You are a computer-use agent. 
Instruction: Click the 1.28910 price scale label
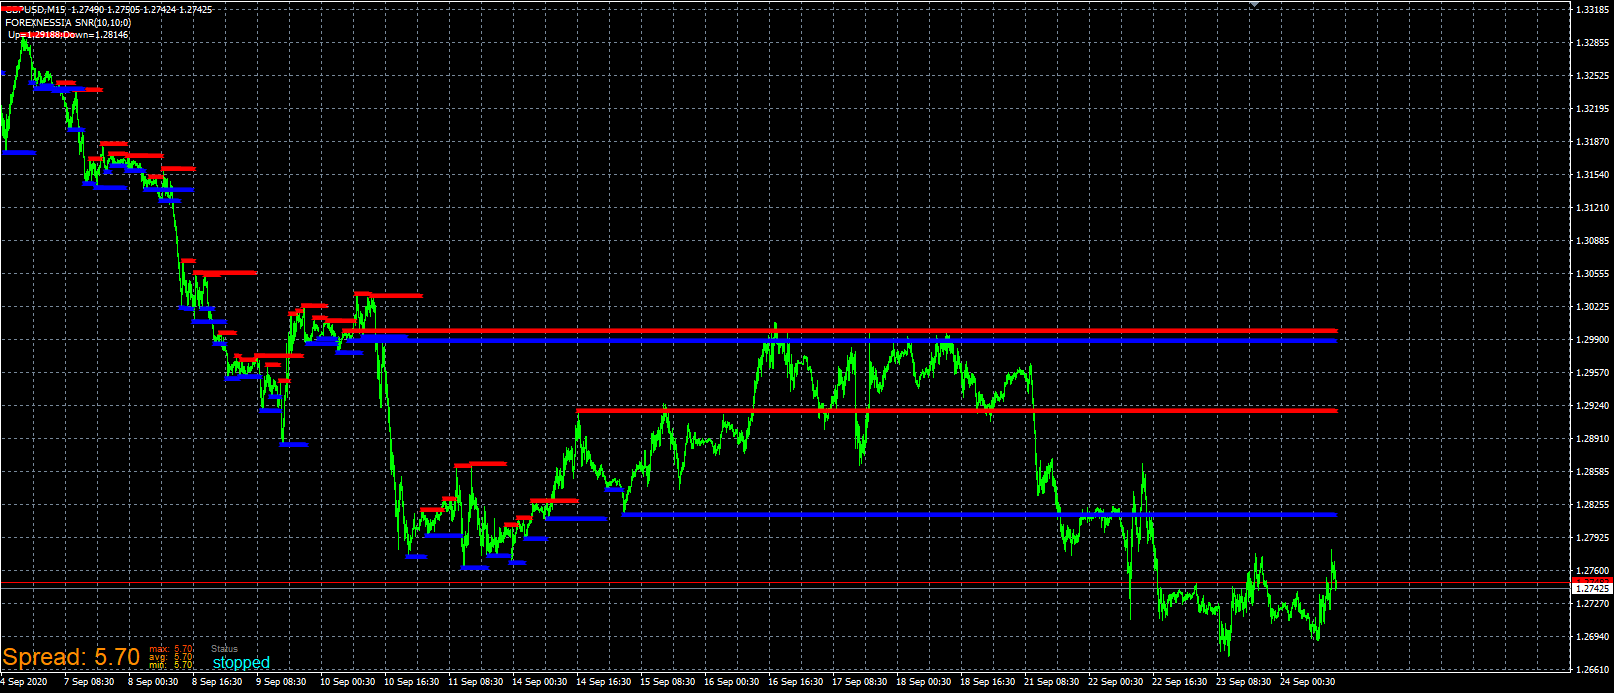tap(1592, 439)
